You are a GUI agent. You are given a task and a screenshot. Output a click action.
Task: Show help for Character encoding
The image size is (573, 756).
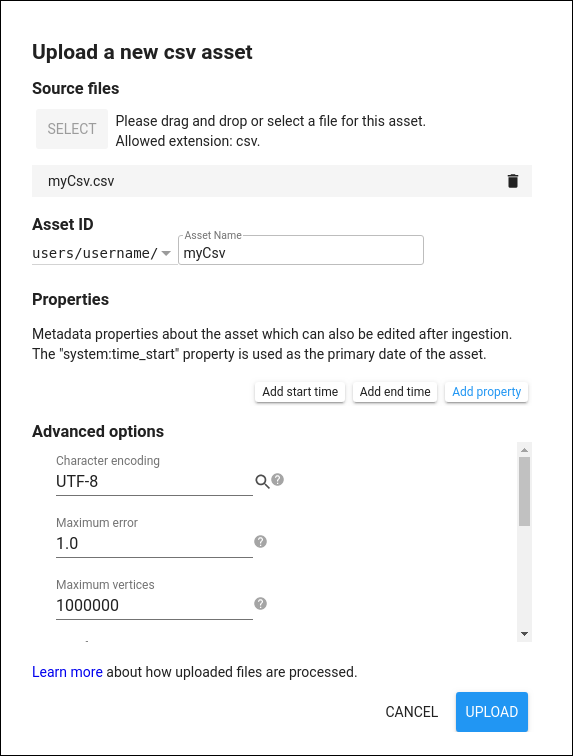(x=277, y=480)
